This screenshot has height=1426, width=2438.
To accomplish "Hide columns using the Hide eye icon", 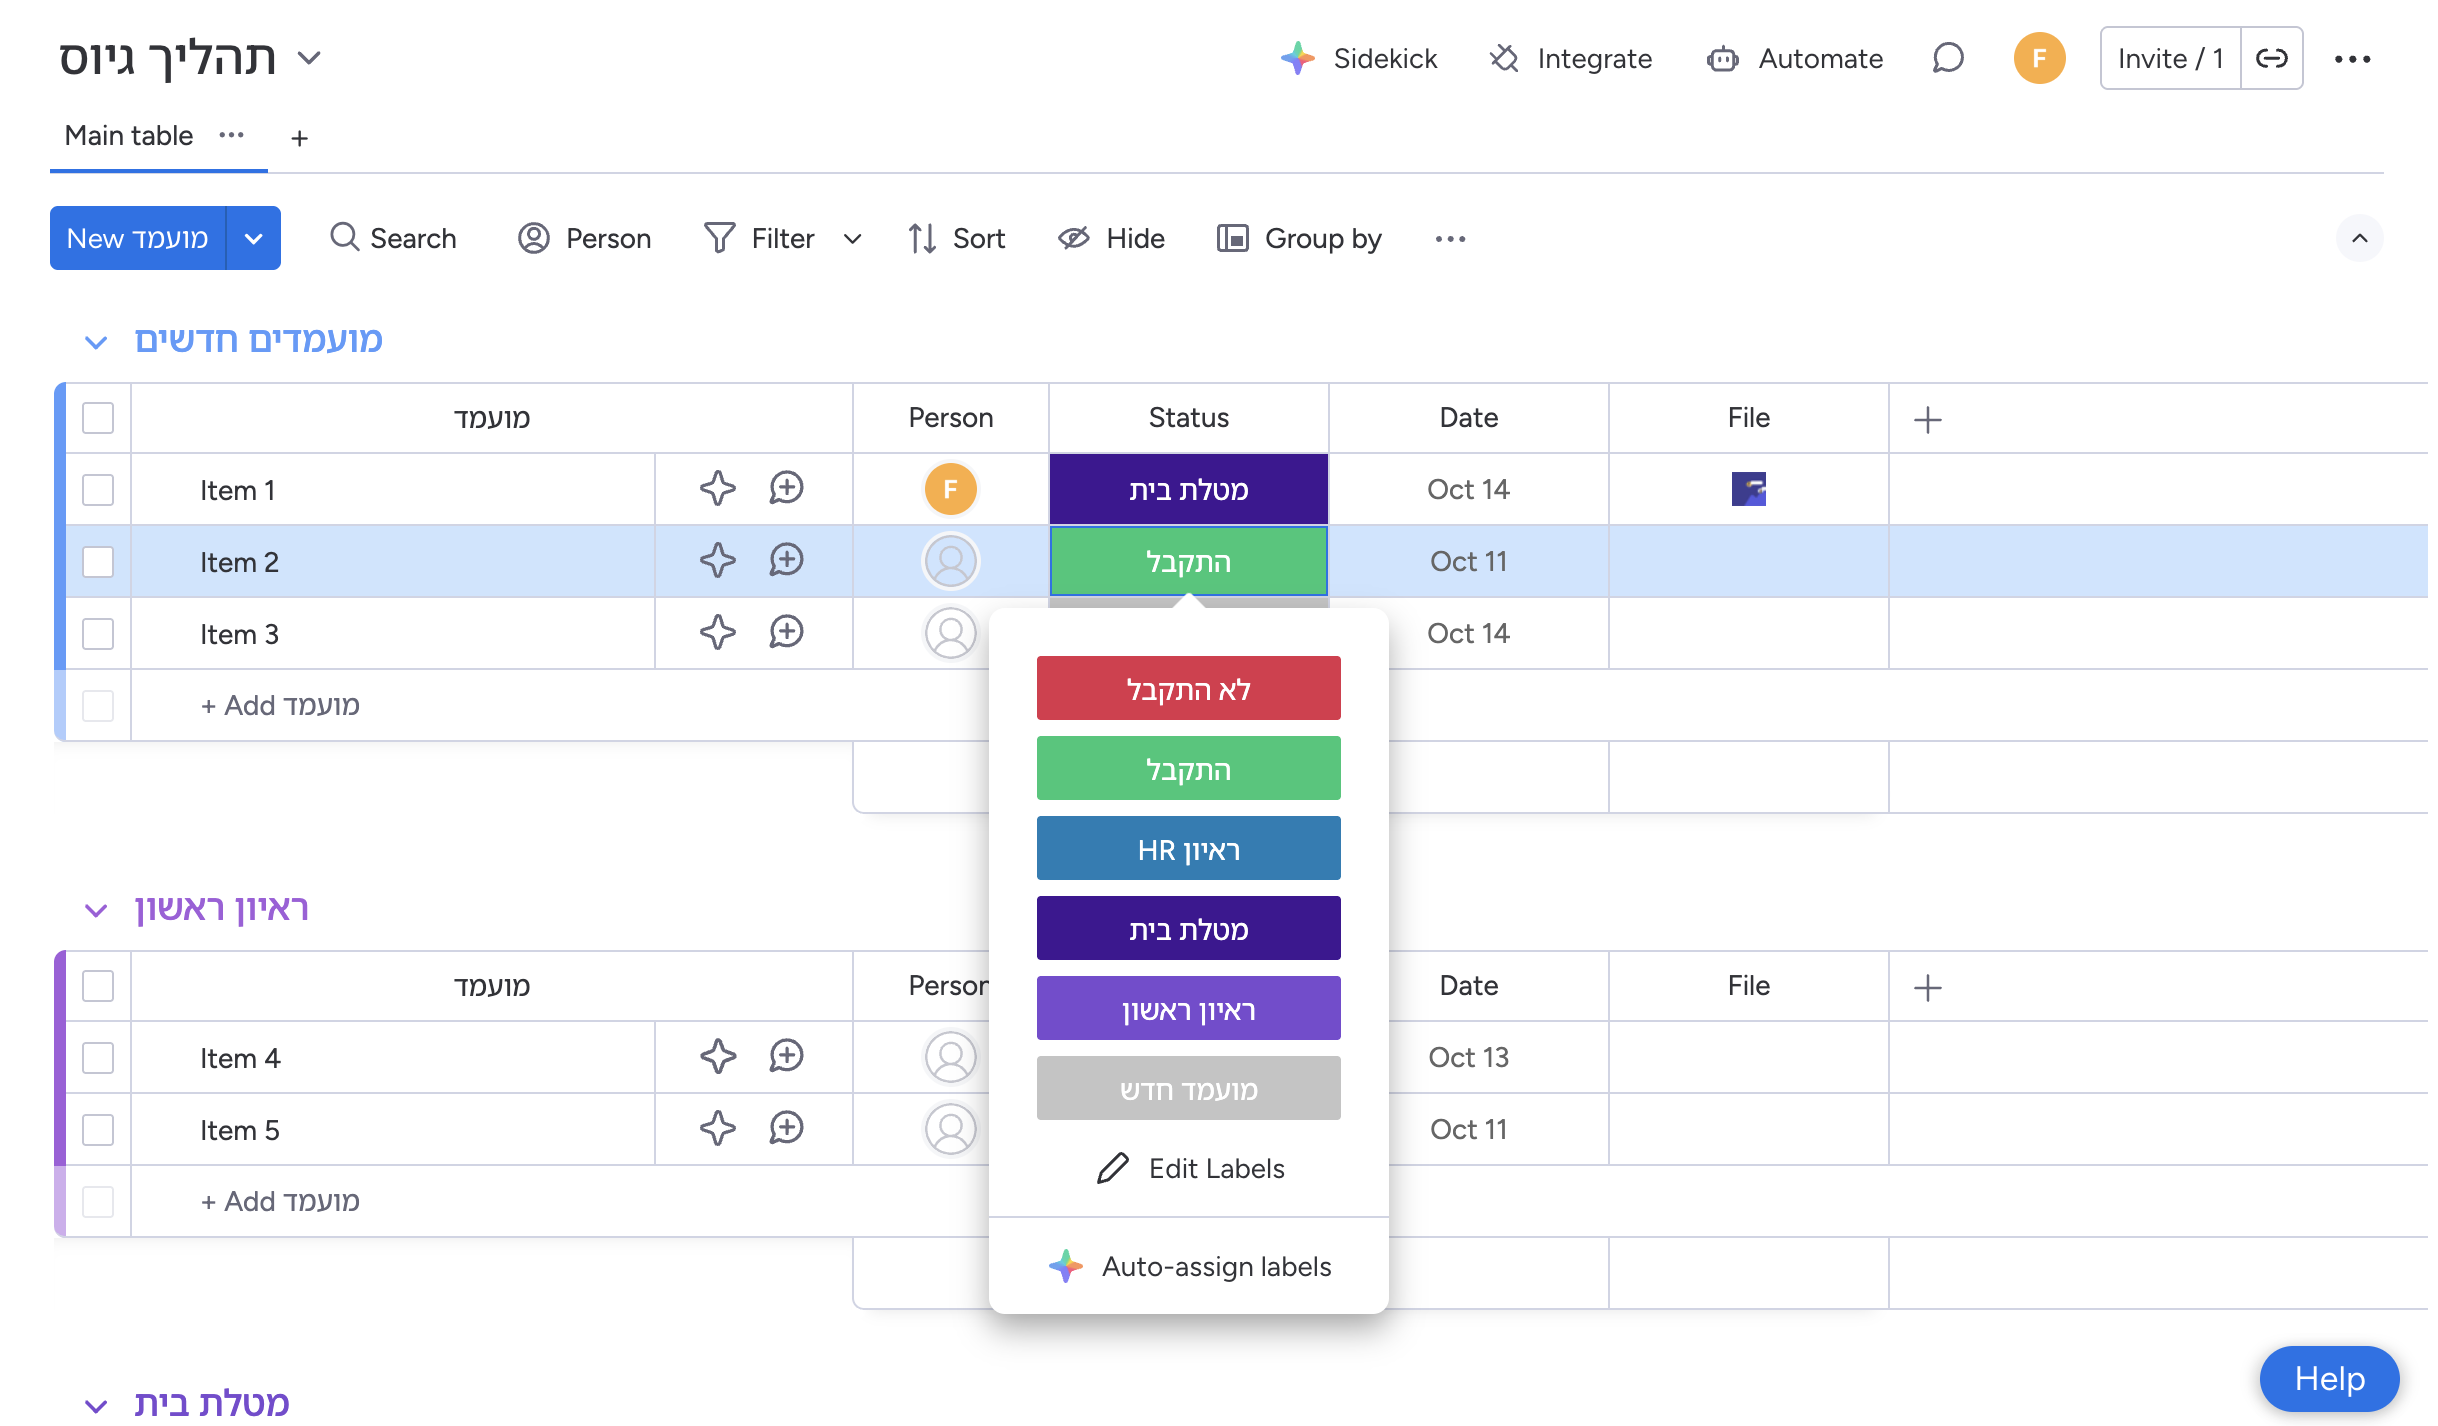I will click(x=1074, y=238).
